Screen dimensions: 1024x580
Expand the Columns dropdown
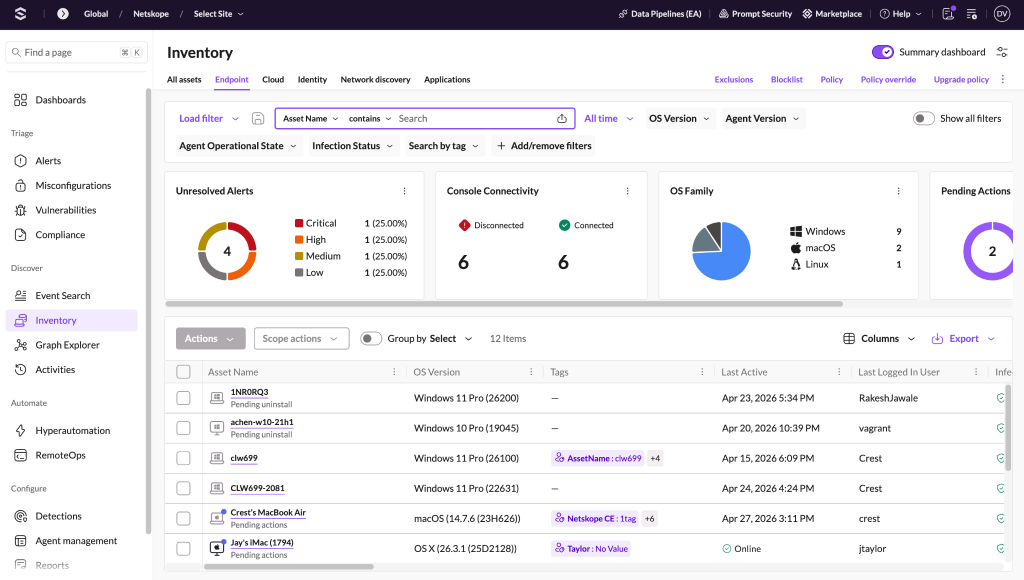coord(879,338)
